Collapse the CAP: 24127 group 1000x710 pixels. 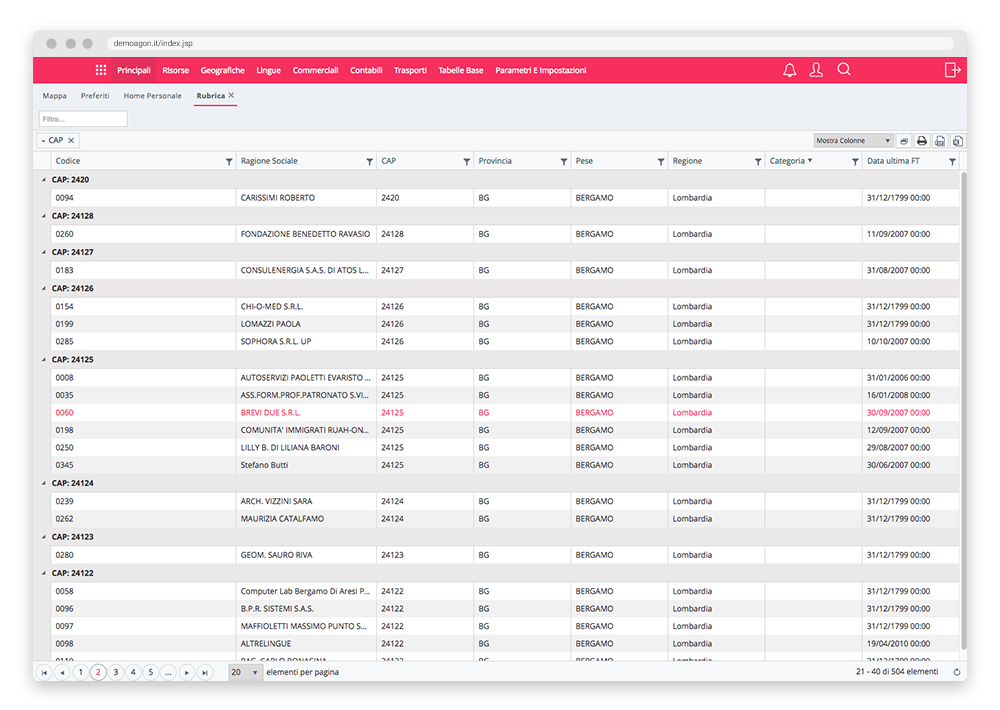pos(43,253)
